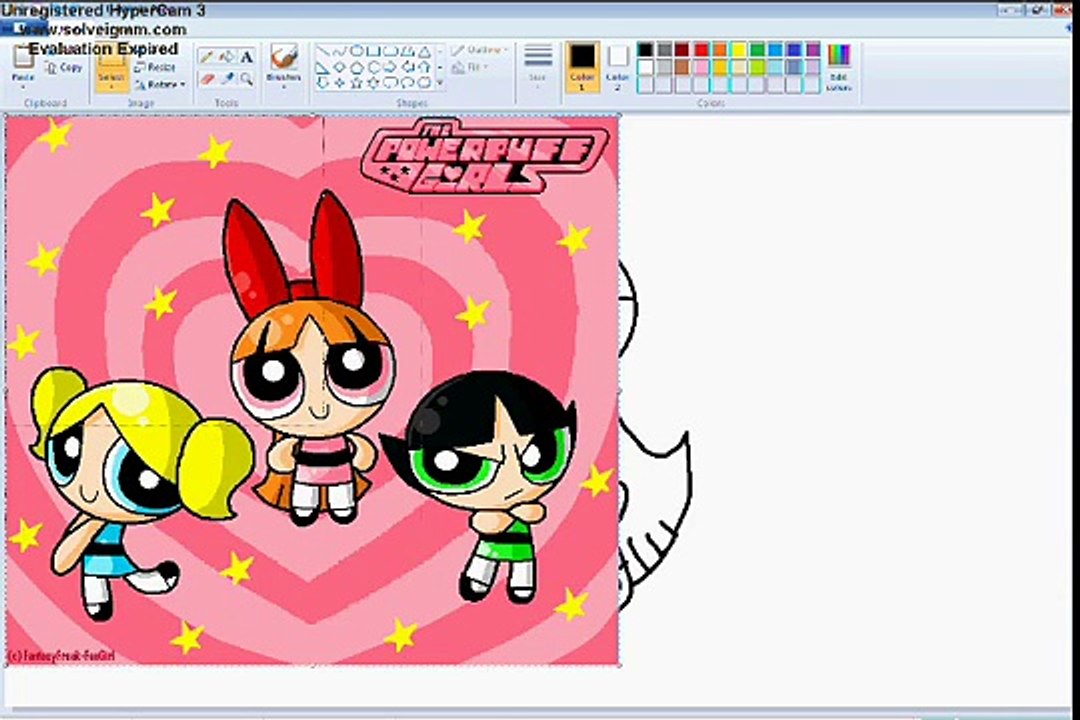Select the Fill with color bucket tool
This screenshot has height=720, width=1080.
226,57
